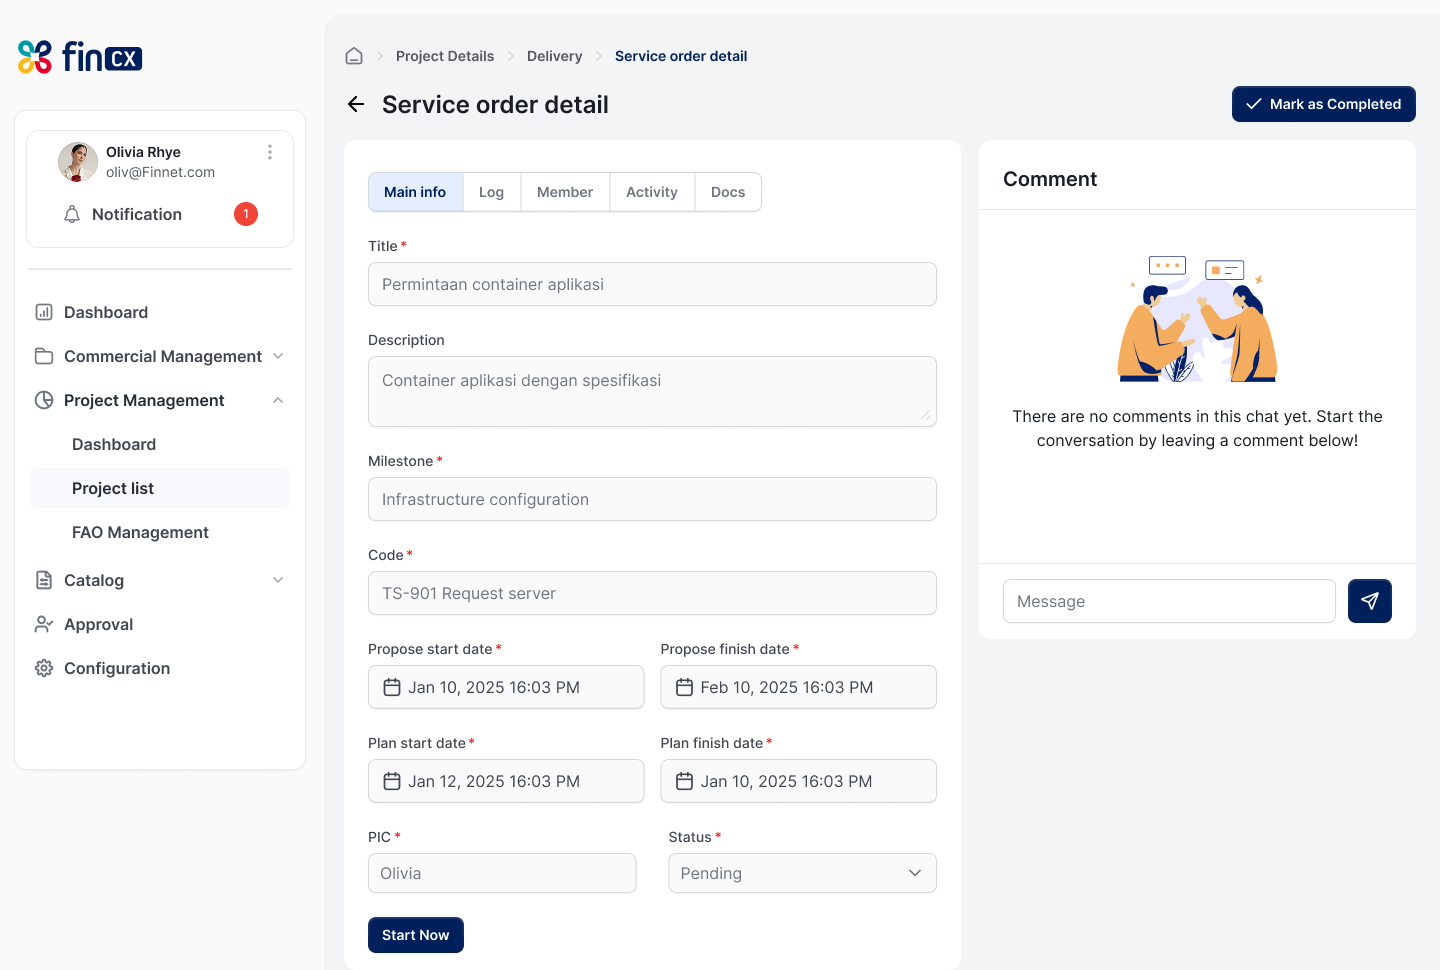The image size is (1440, 970).
Task: Click the Notification bell icon
Action: click(x=72, y=214)
